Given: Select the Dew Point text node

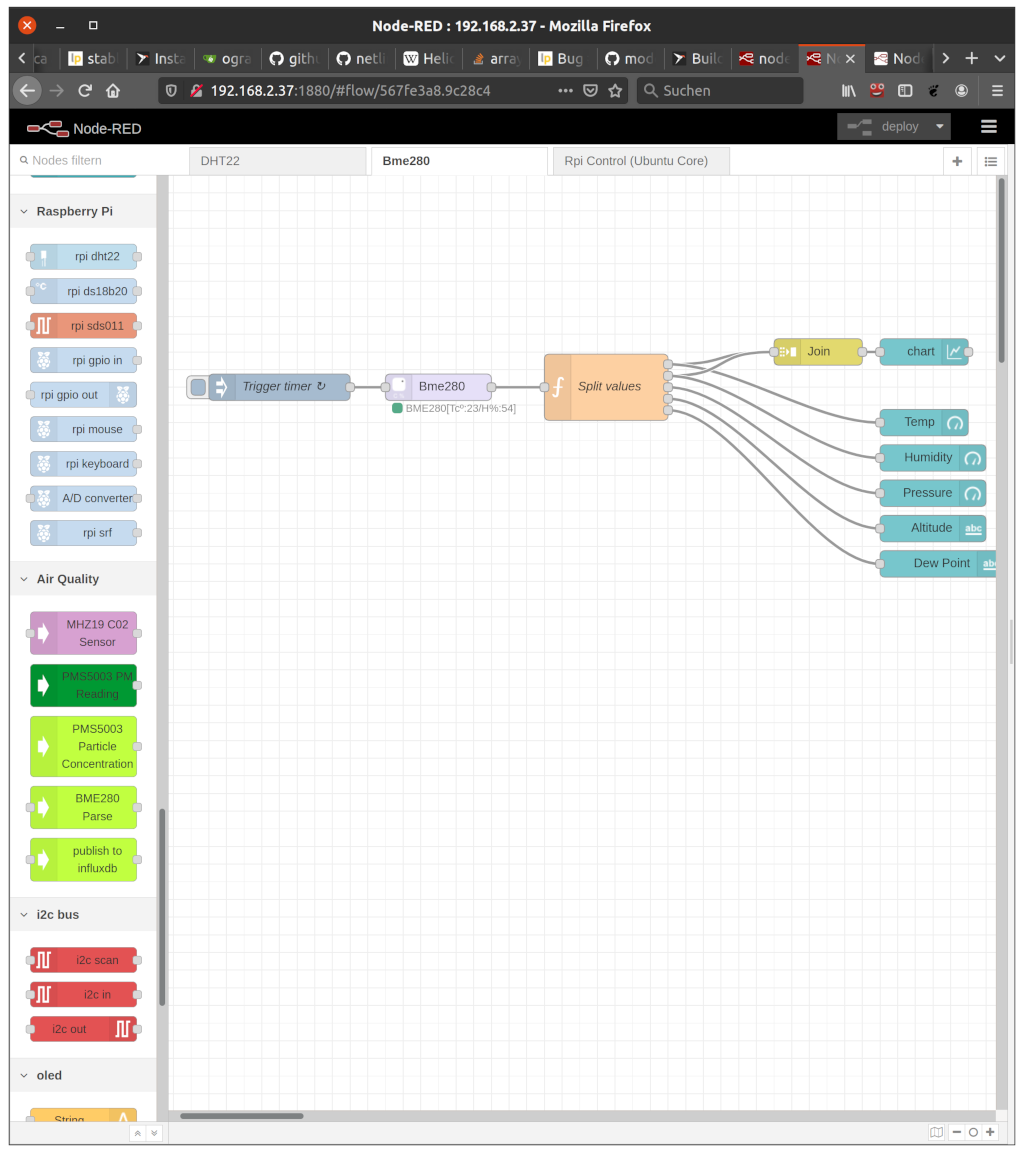Looking at the screenshot, I should 939,564.
